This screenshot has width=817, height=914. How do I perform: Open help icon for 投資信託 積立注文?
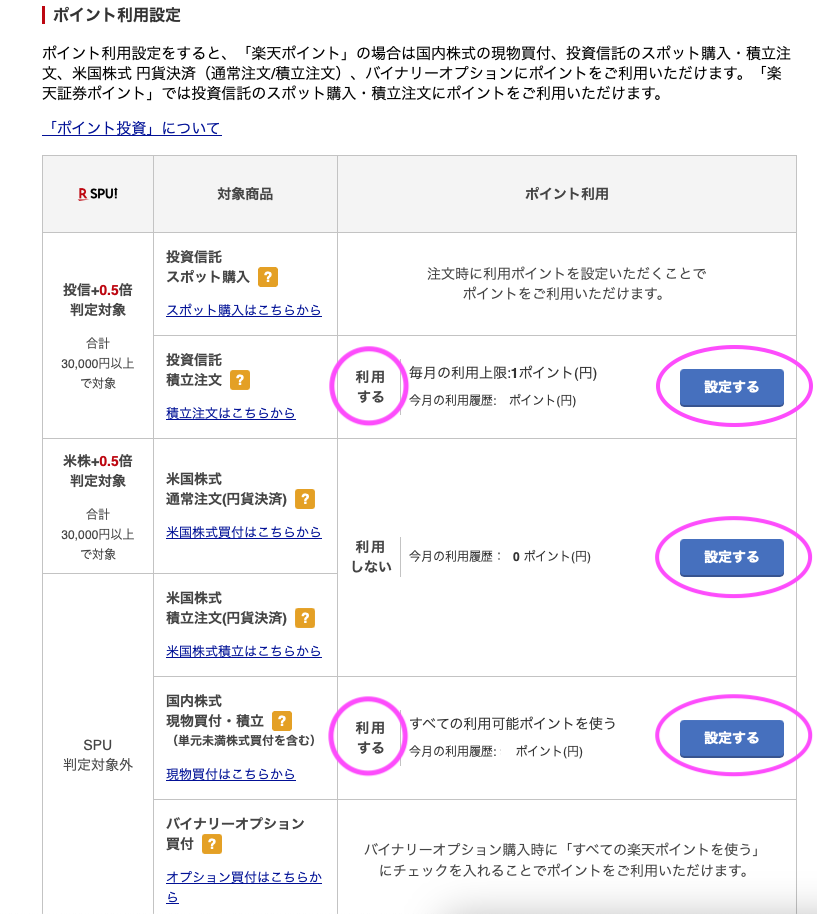(240, 380)
